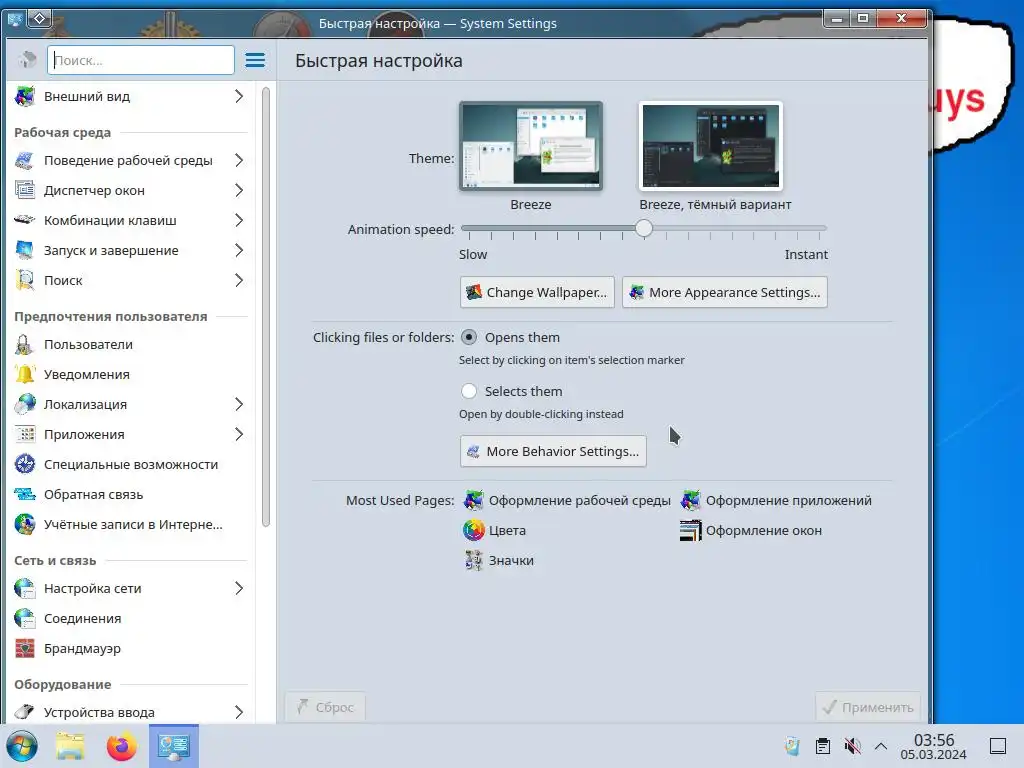This screenshot has width=1024, height=768.
Task: Click the Уведомления bell icon
Action: pos(25,374)
